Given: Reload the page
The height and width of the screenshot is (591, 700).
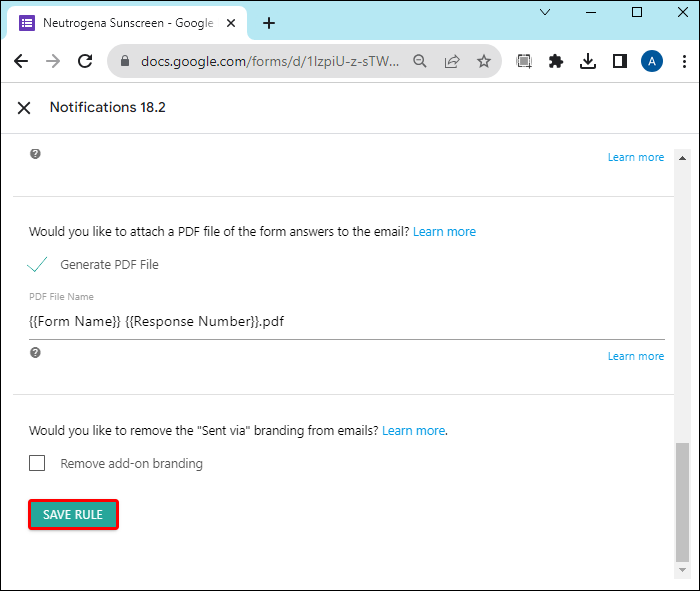Looking at the screenshot, I should point(85,61).
